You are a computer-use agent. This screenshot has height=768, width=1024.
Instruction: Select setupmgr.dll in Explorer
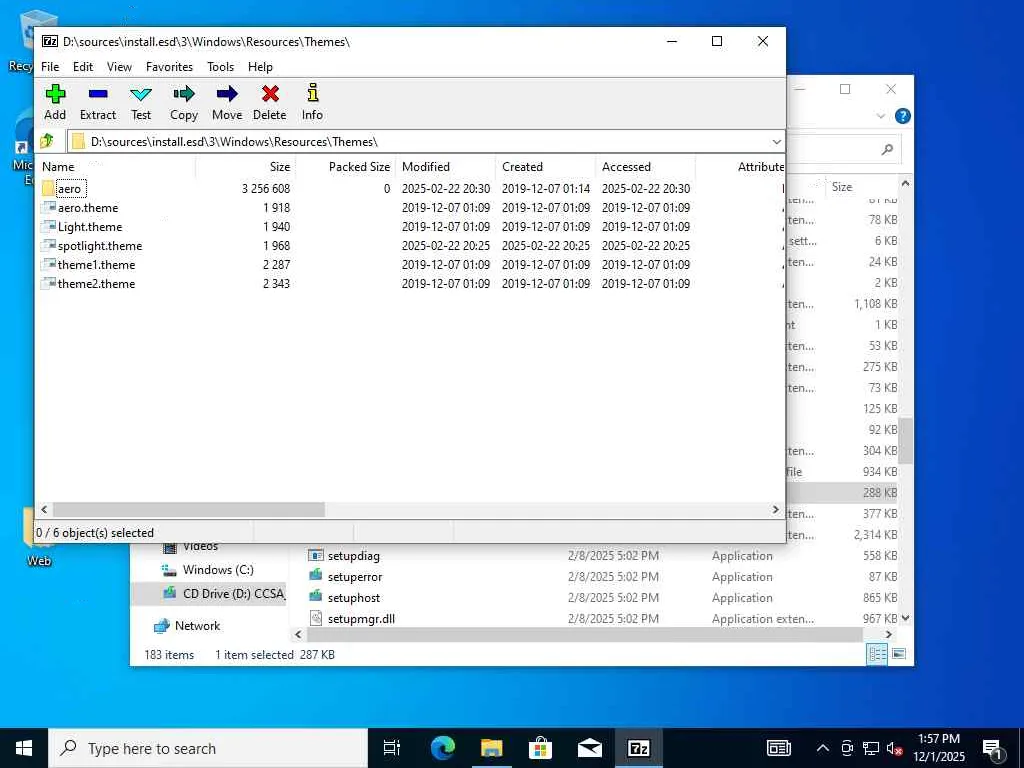coord(361,618)
